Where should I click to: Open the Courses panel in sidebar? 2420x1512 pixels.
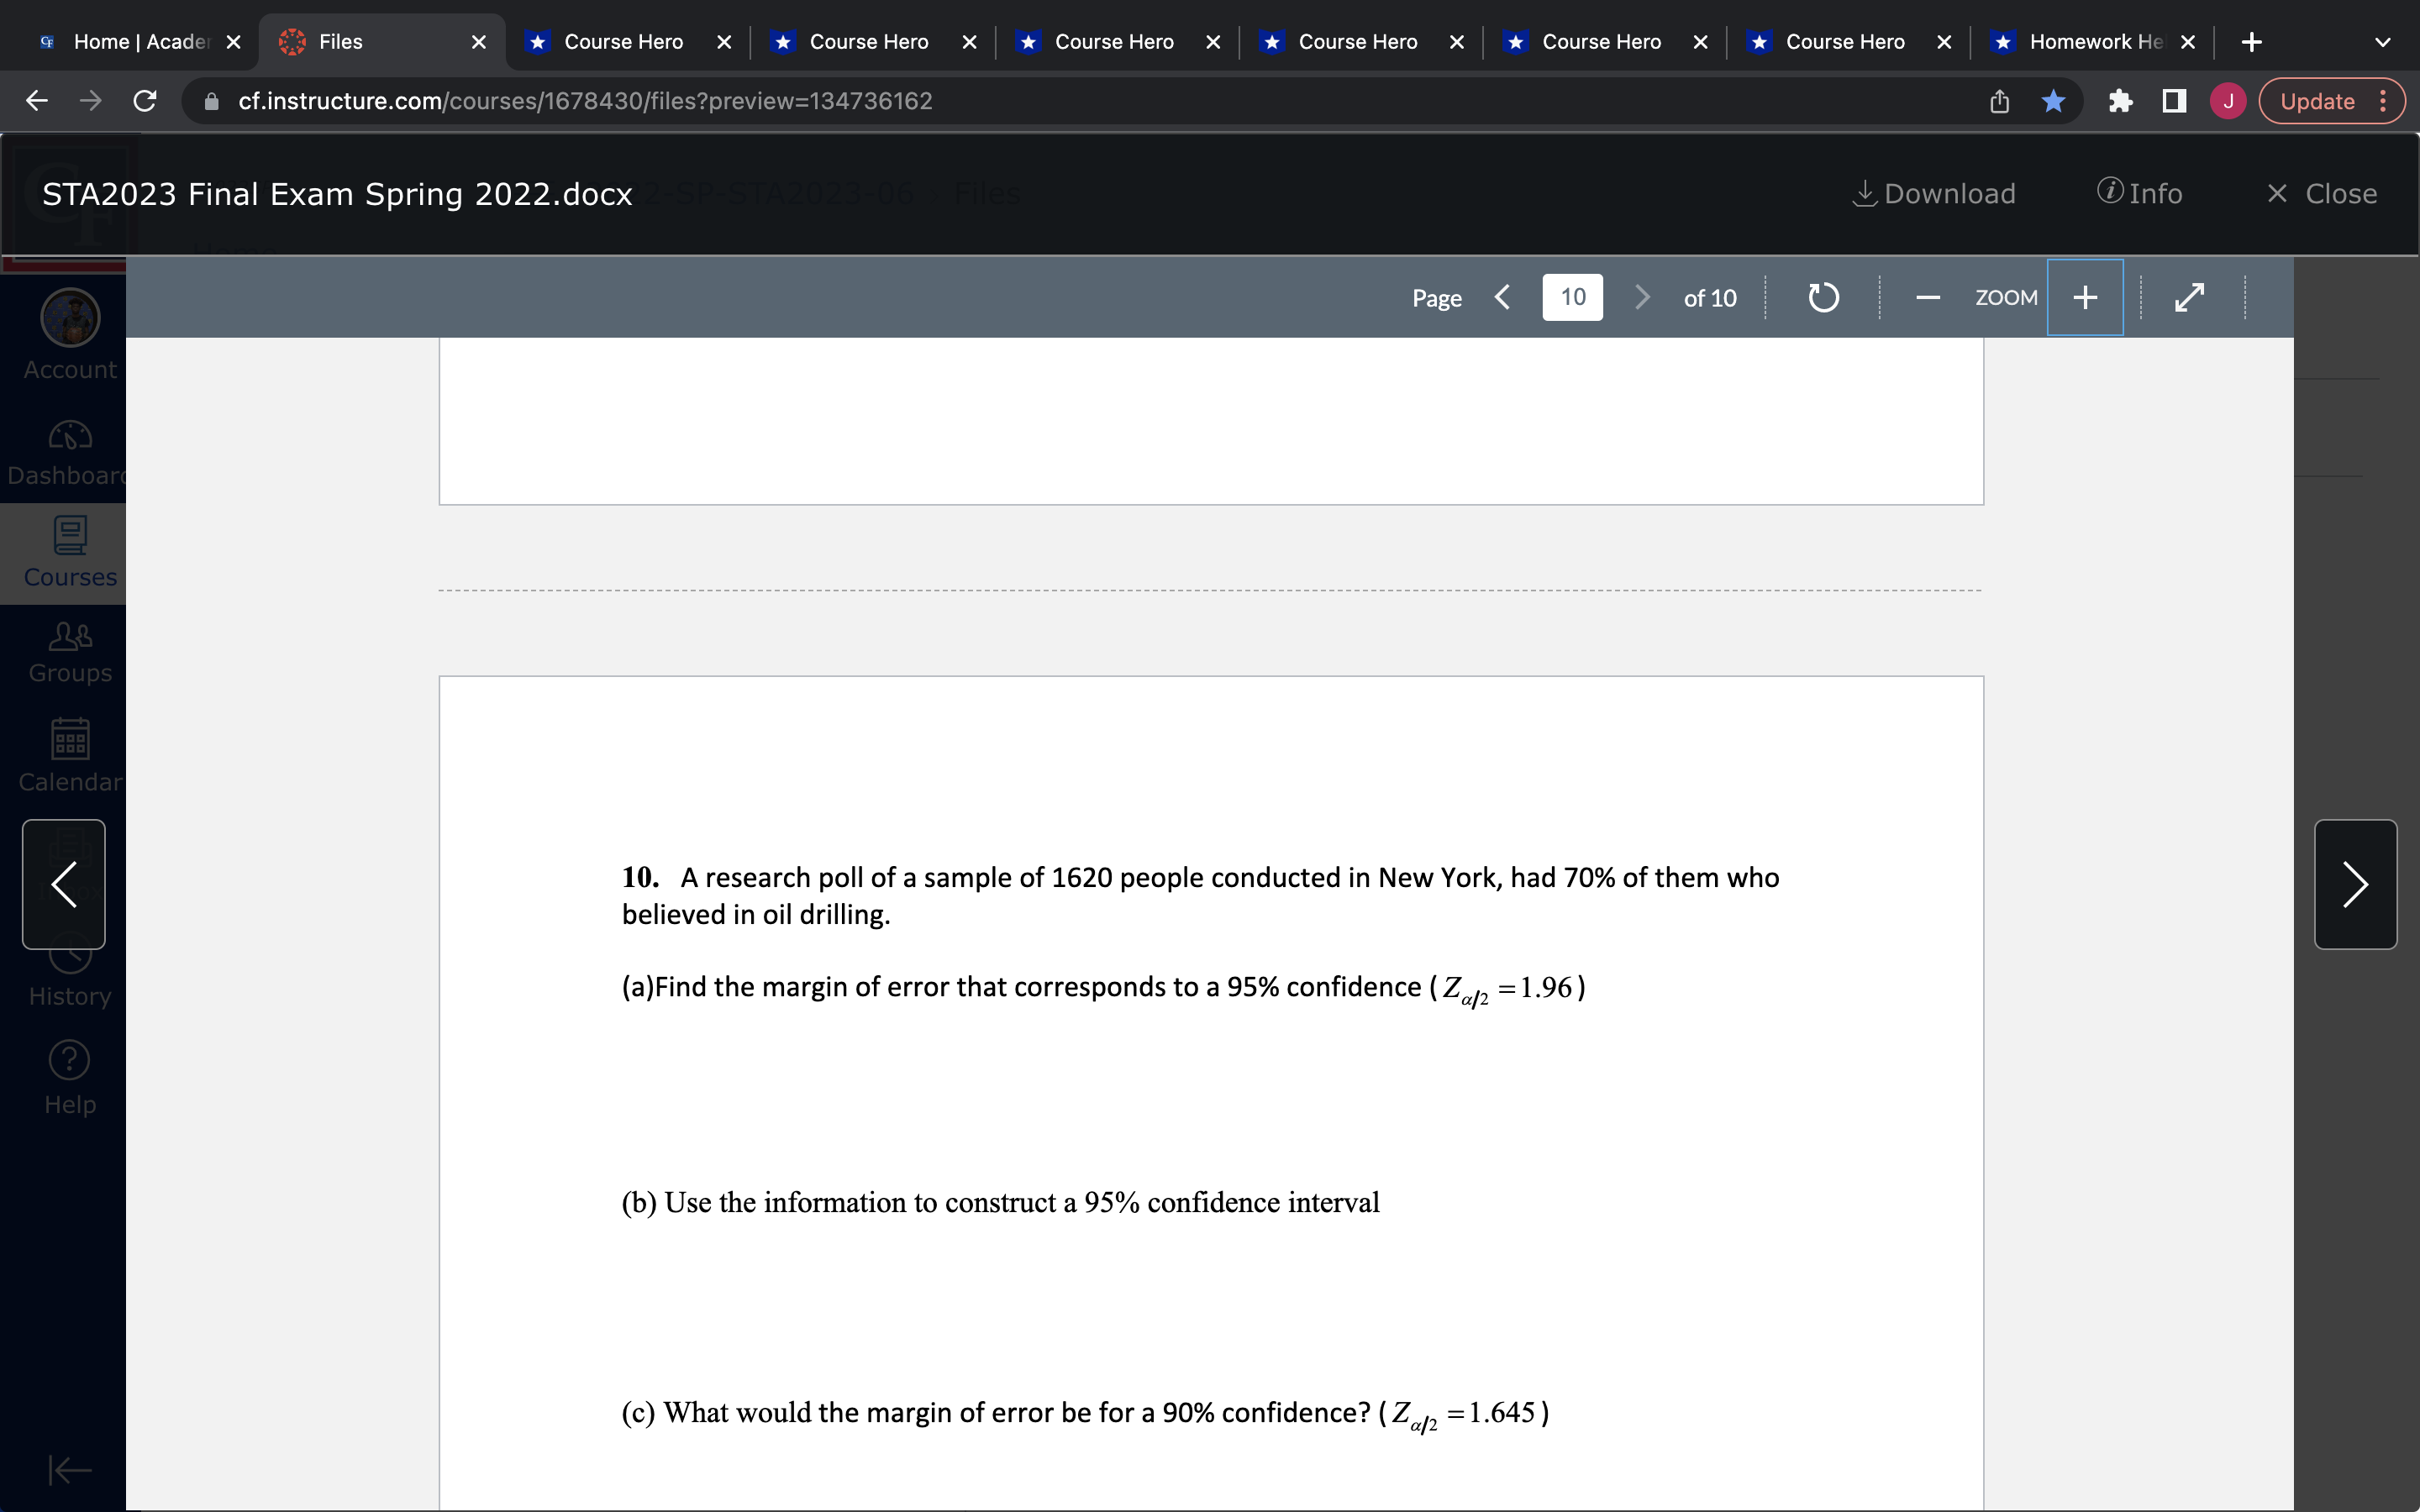click(68, 553)
